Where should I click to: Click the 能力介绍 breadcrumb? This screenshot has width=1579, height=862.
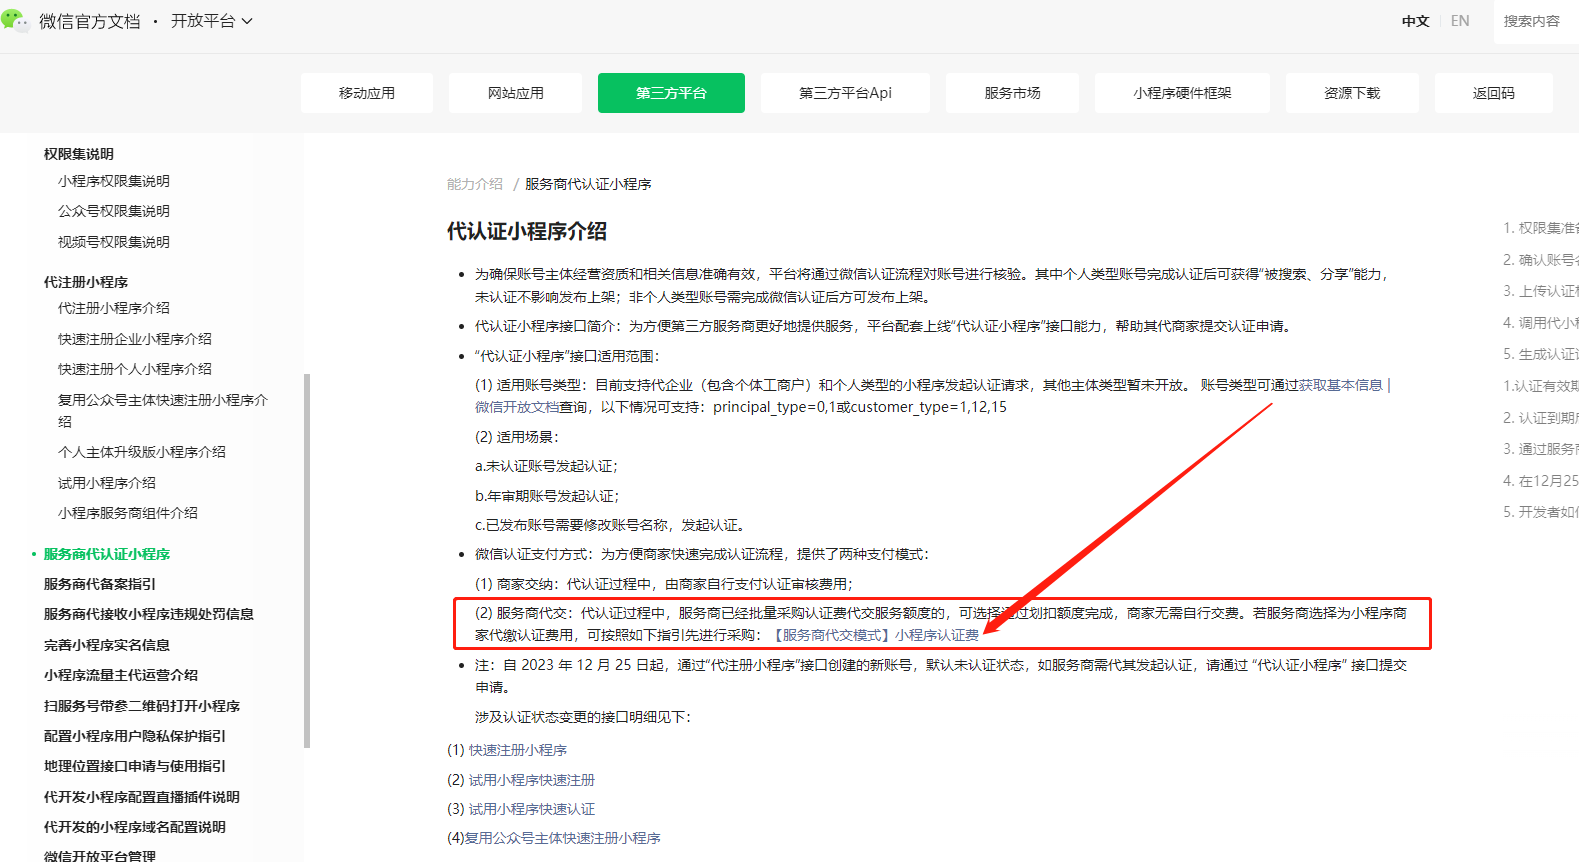[x=475, y=184]
